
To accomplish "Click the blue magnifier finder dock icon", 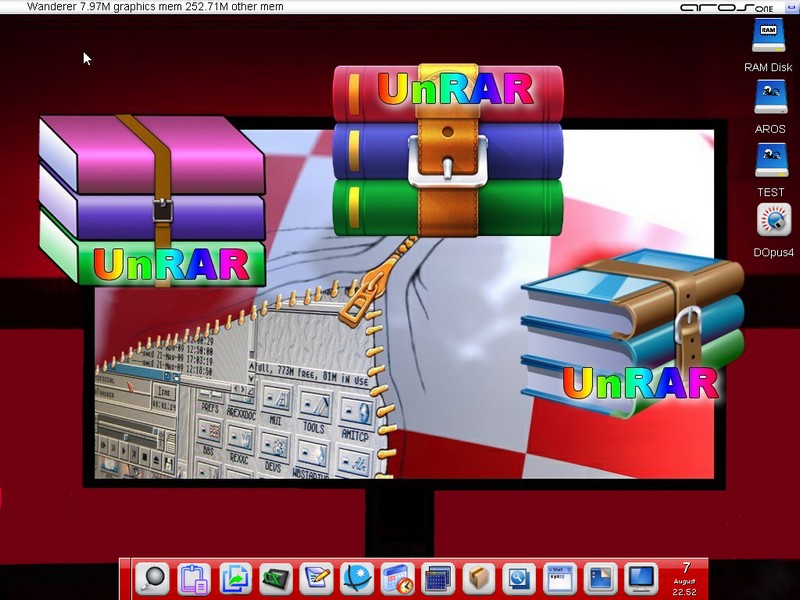I will (x=518, y=578).
